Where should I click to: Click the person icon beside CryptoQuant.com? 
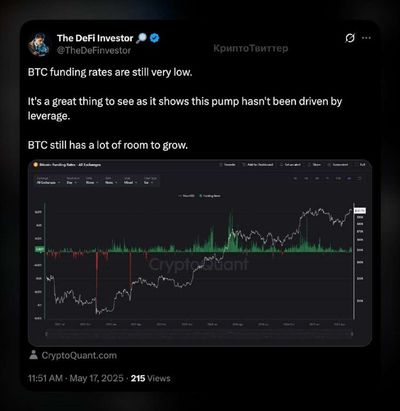33,355
